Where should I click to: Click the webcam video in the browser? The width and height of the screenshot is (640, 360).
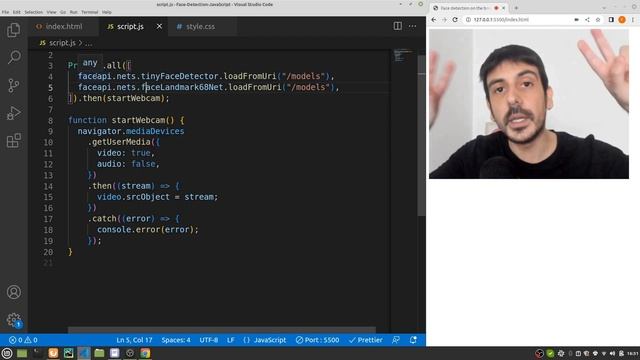[529, 104]
